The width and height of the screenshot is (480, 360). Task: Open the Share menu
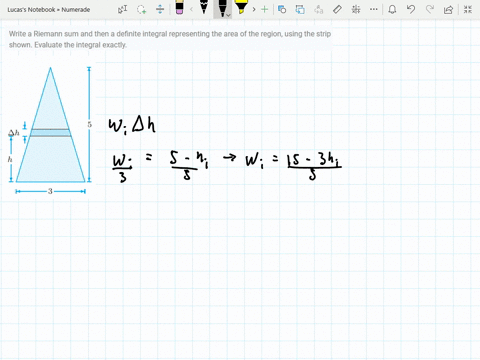(448, 10)
